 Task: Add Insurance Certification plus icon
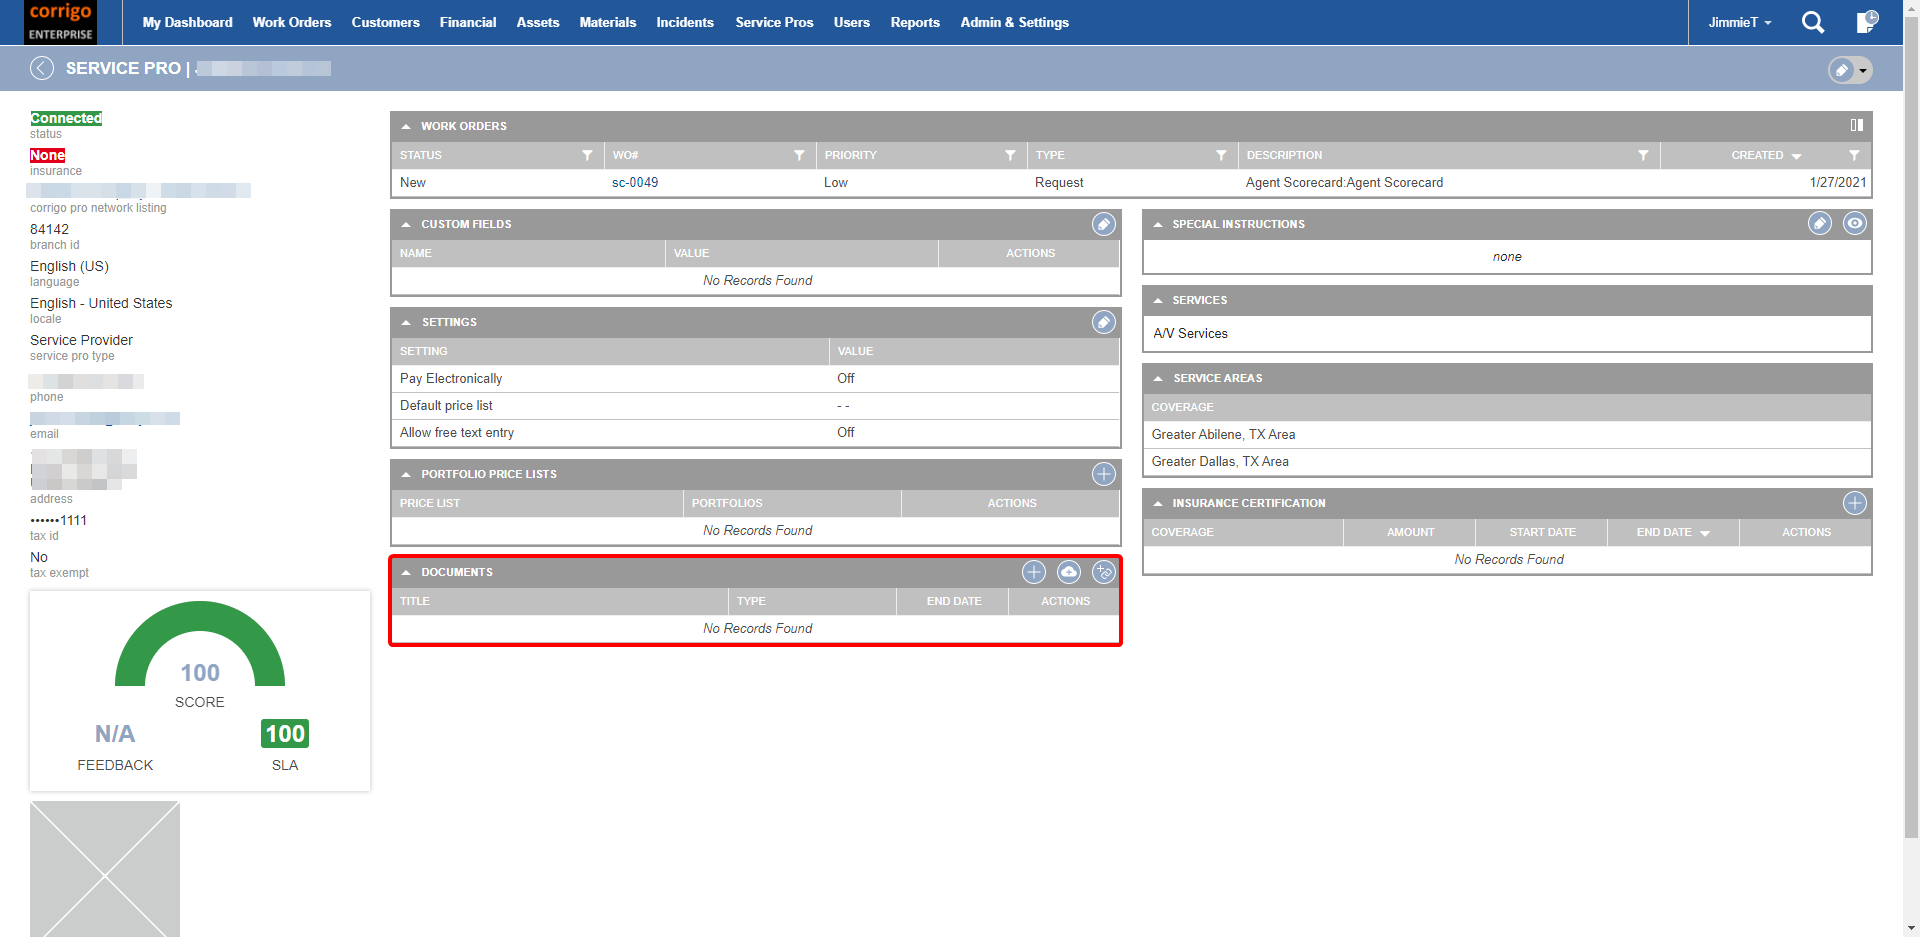(1855, 503)
